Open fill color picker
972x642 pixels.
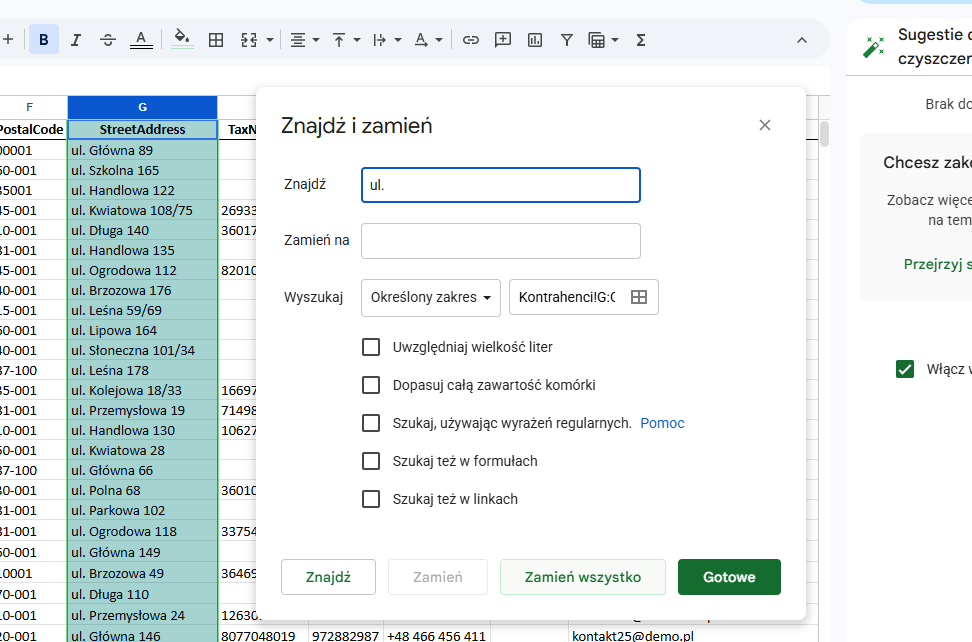pyautogui.click(x=182, y=38)
